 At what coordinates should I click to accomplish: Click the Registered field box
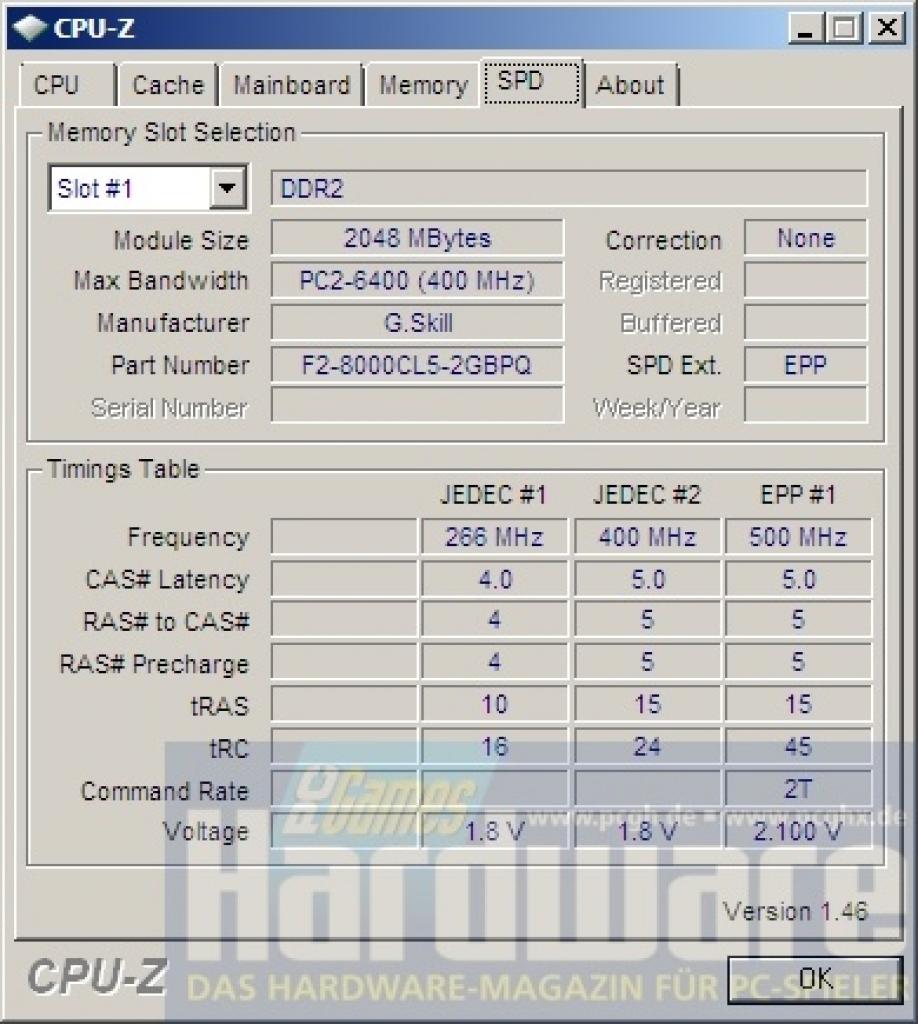coord(806,280)
